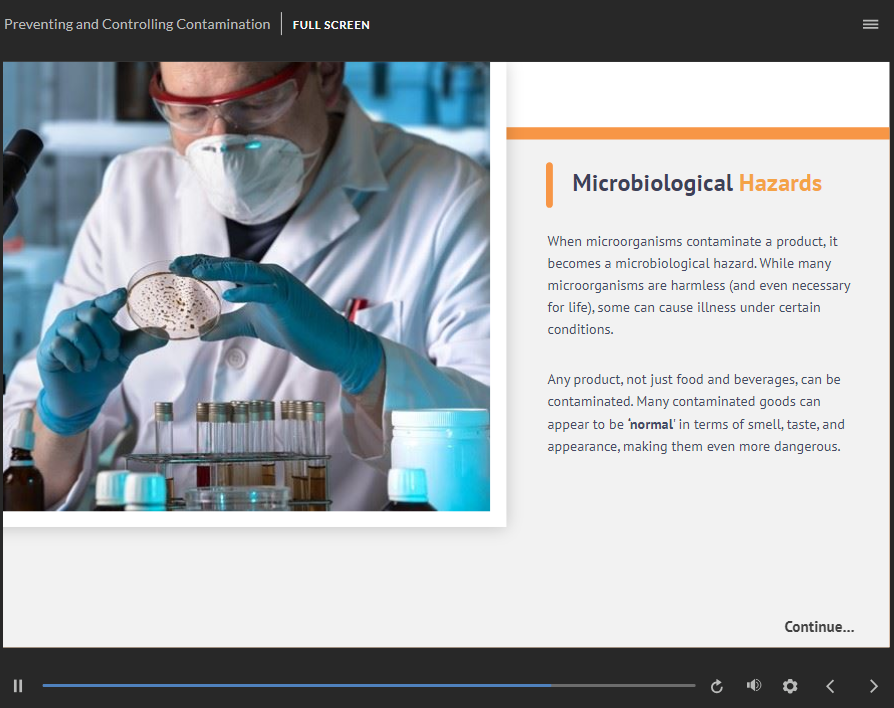Mute the audio volume icon
Screen dimensions: 894x708
754,685
